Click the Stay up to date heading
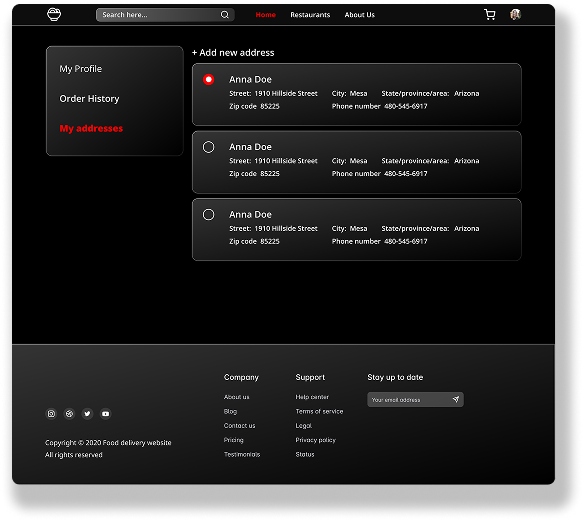The image size is (584, 521). [395, 377]
